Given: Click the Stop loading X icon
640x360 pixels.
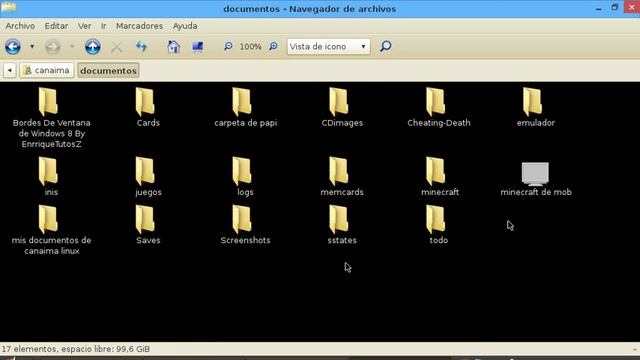Looking at the screenshot, I should [x=116, y=47].
